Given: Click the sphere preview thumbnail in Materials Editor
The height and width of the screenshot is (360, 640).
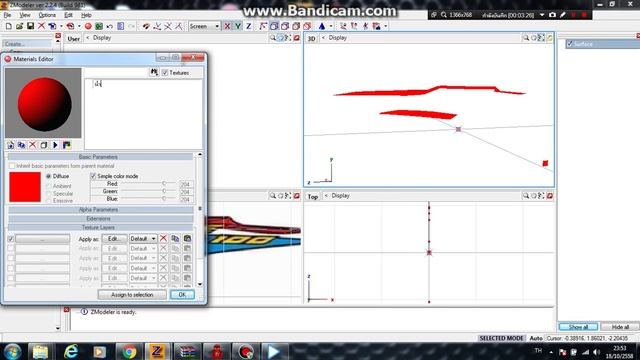Looking at the screenshot, I should point(43,103).
